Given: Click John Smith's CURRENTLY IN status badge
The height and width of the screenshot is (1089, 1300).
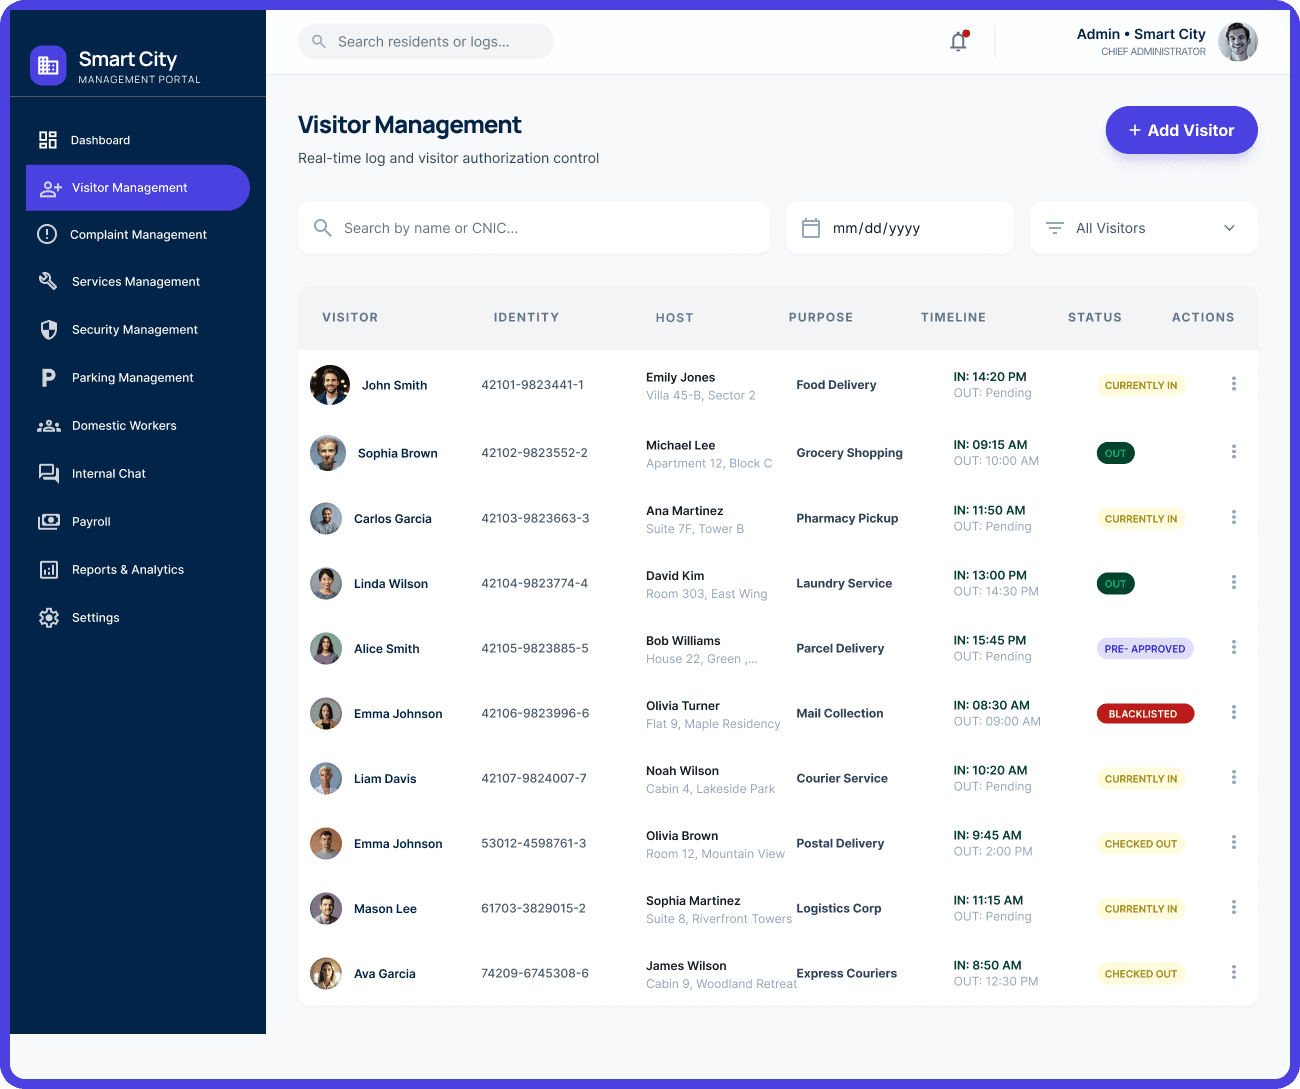Looking at the screenshot, I should click(x=1141, y=385).
